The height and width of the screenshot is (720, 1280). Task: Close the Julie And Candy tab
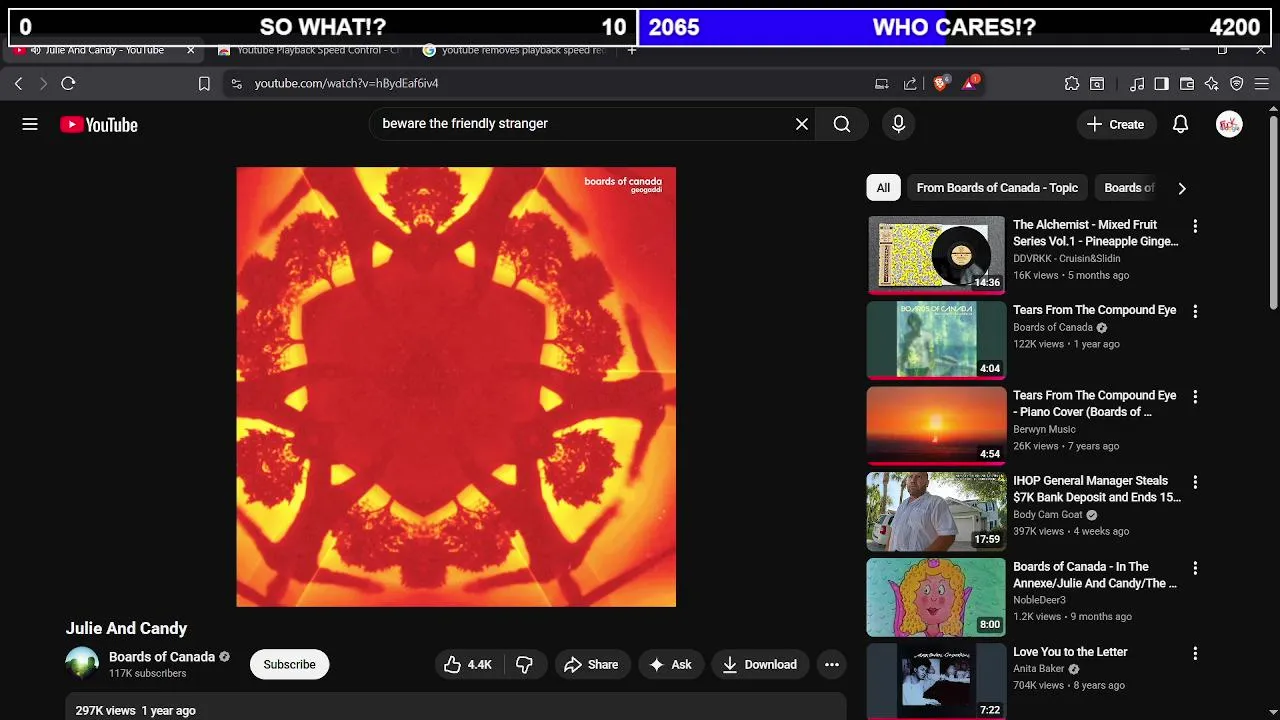[x=191, y=50]
